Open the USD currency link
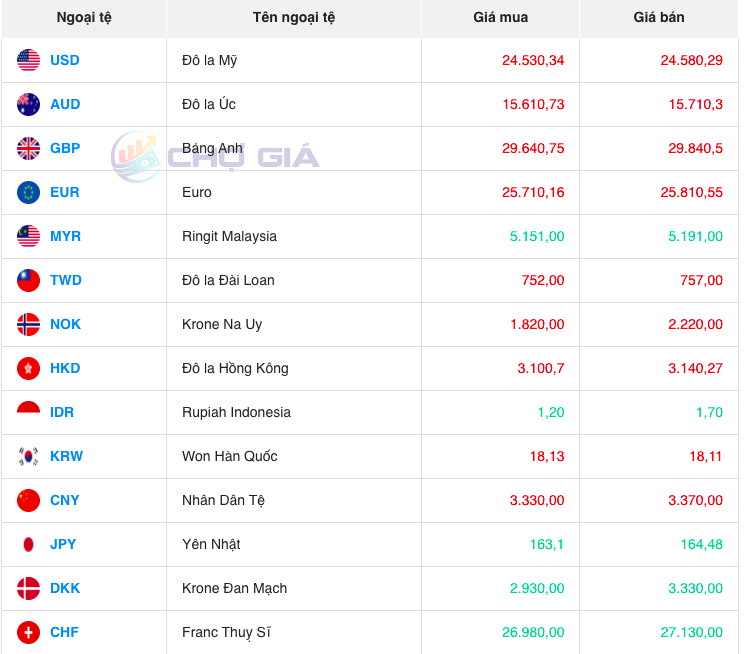This screenshot has height=654, width=744. tap(64, 60)
